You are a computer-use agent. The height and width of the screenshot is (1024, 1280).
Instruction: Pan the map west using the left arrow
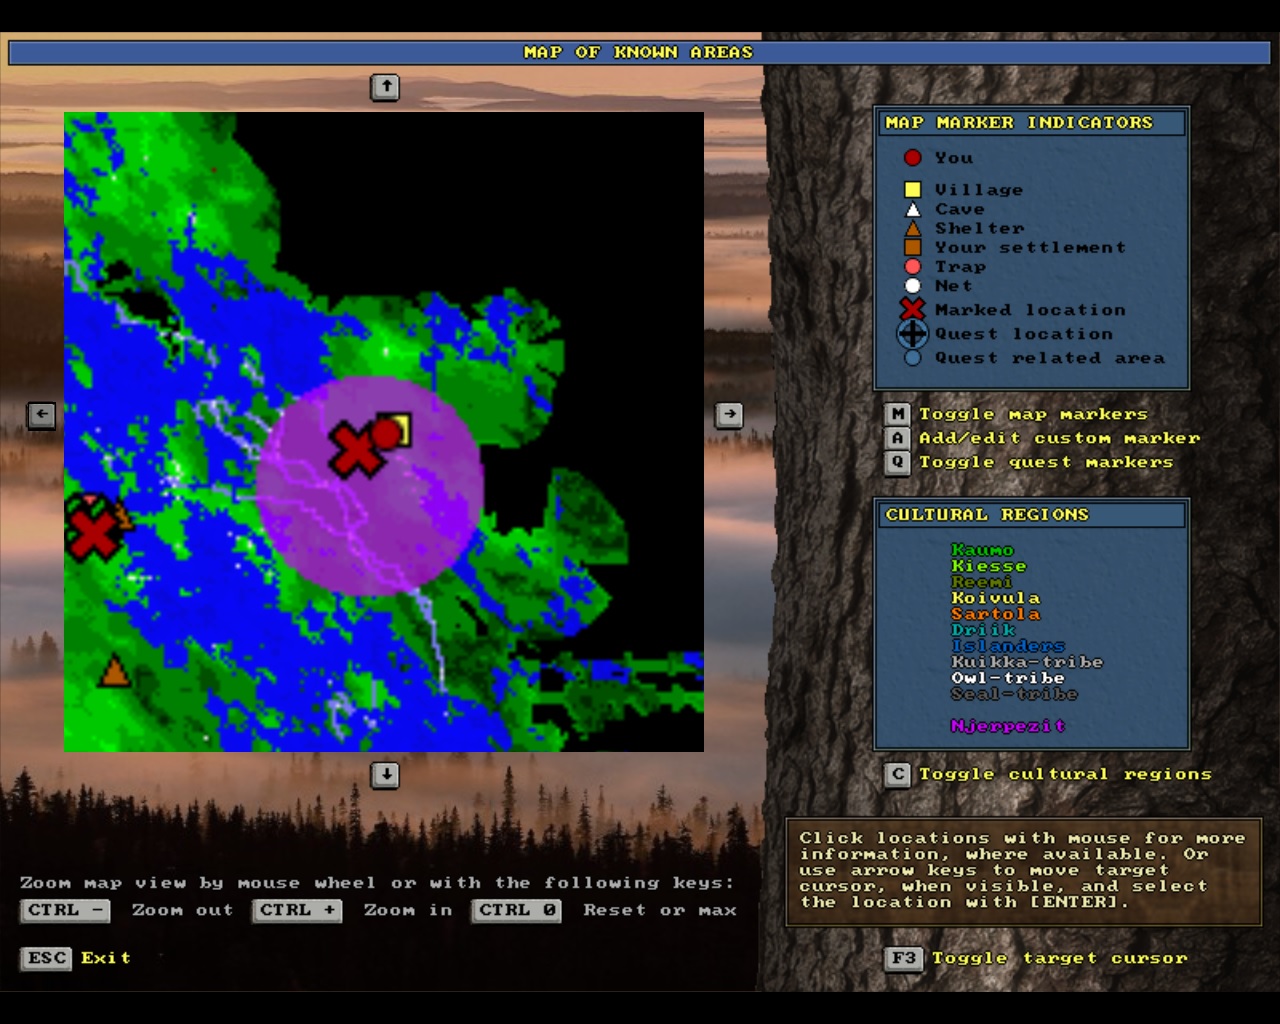tap(41, 414)
